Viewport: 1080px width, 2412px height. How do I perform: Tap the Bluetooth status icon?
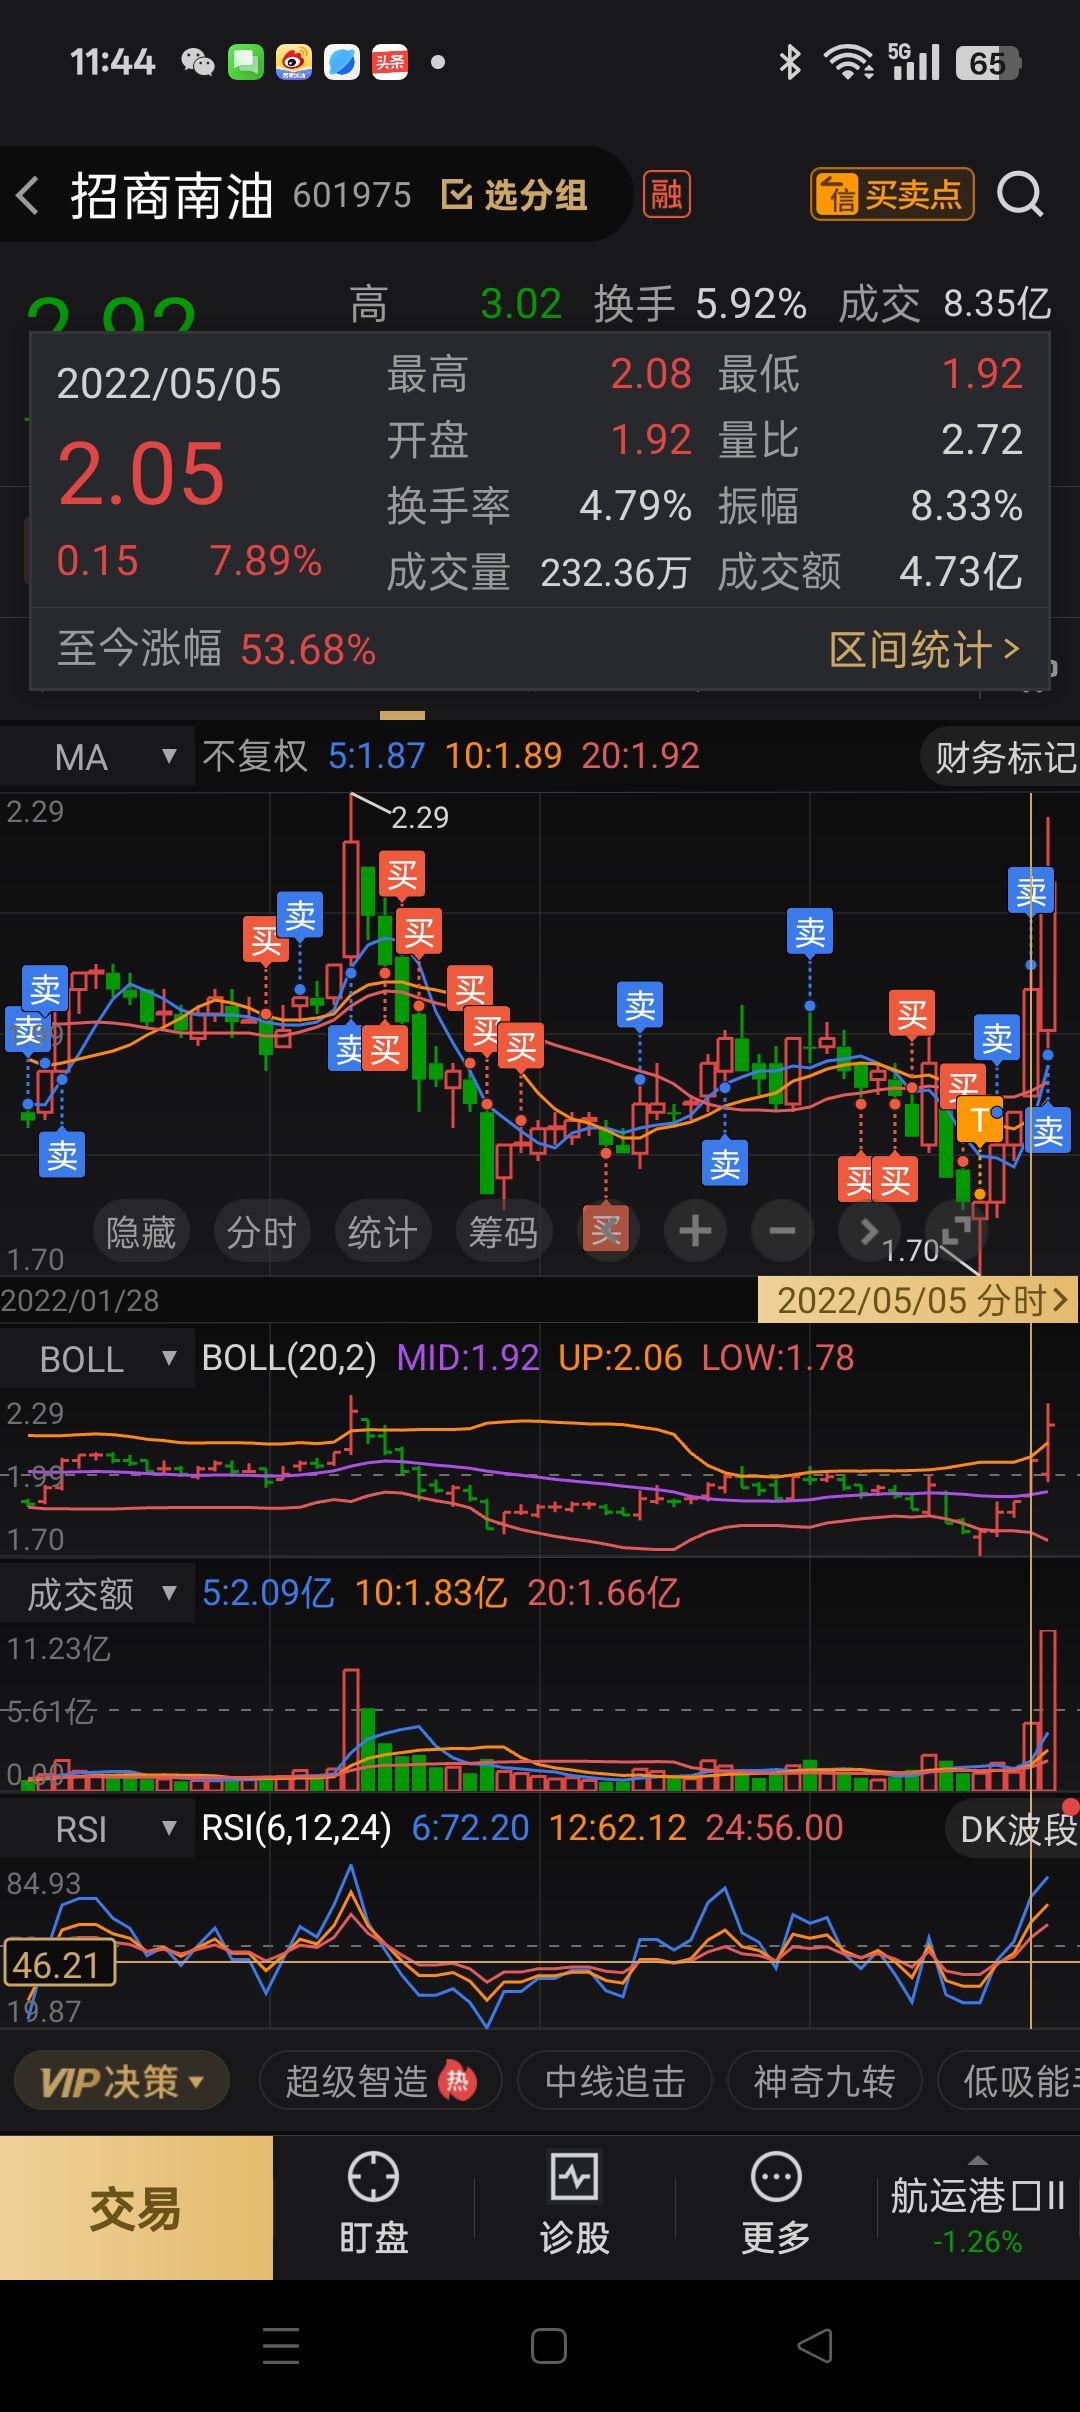pyautogui.click(x=790, y=62)
